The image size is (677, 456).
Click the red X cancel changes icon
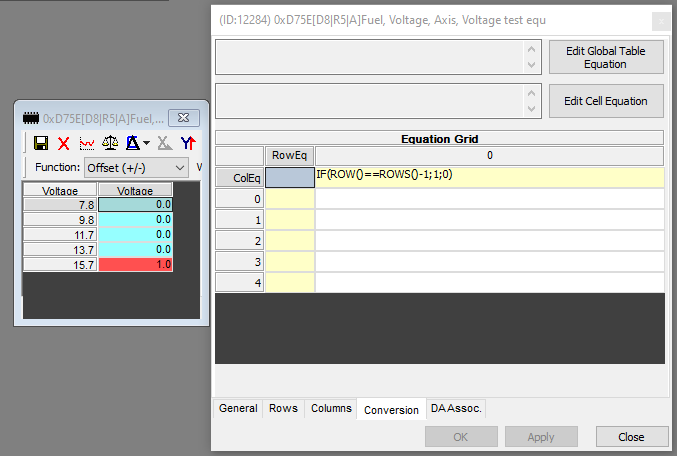pyautogui.click(x=63, y=143)
